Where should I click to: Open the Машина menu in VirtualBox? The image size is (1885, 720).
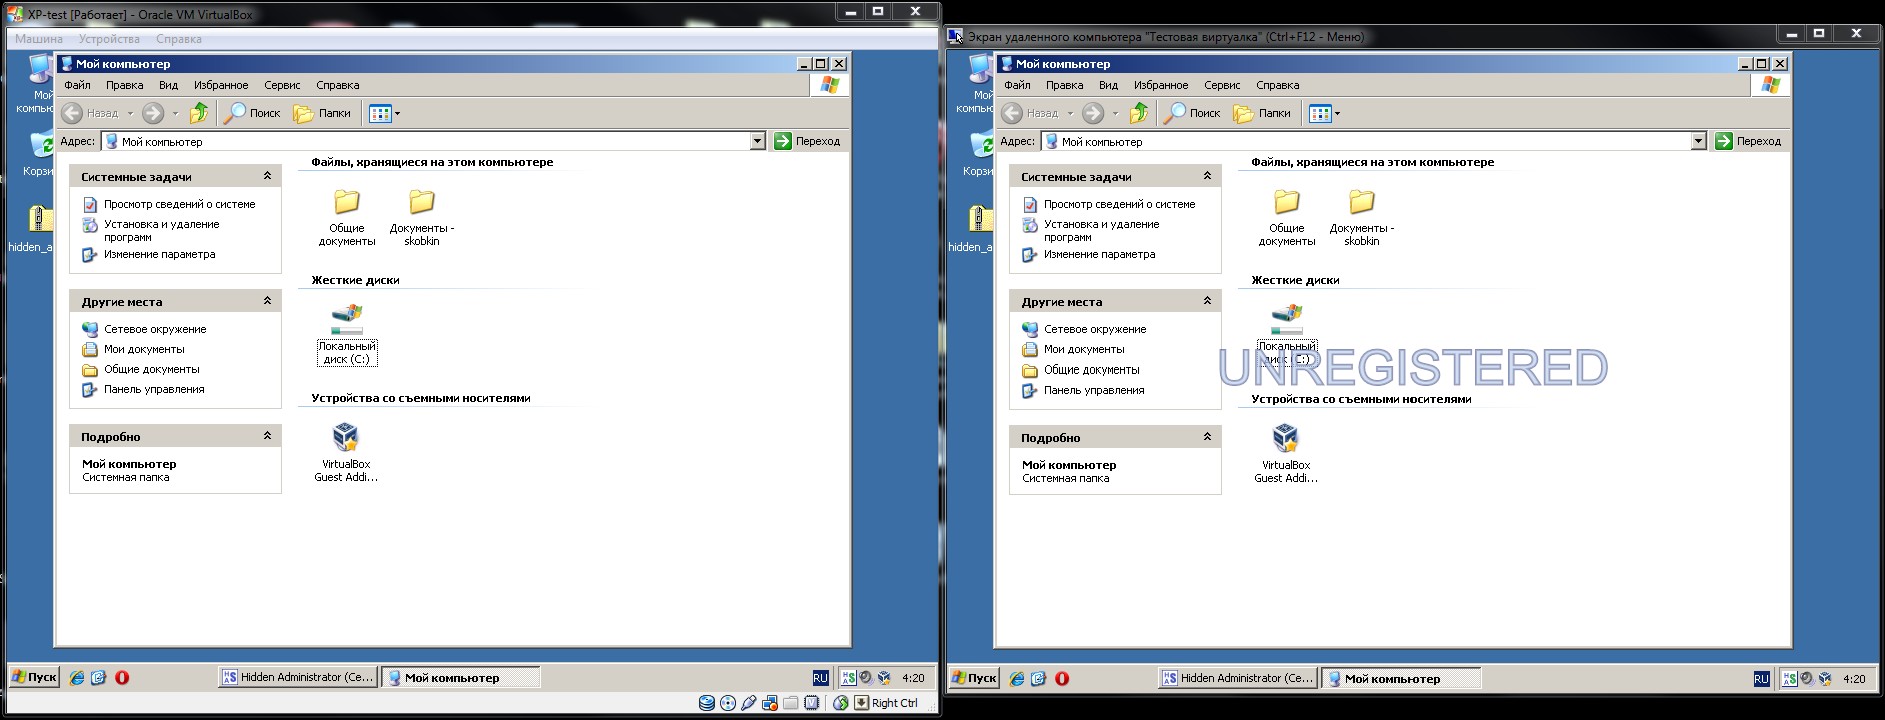[38, 39]
